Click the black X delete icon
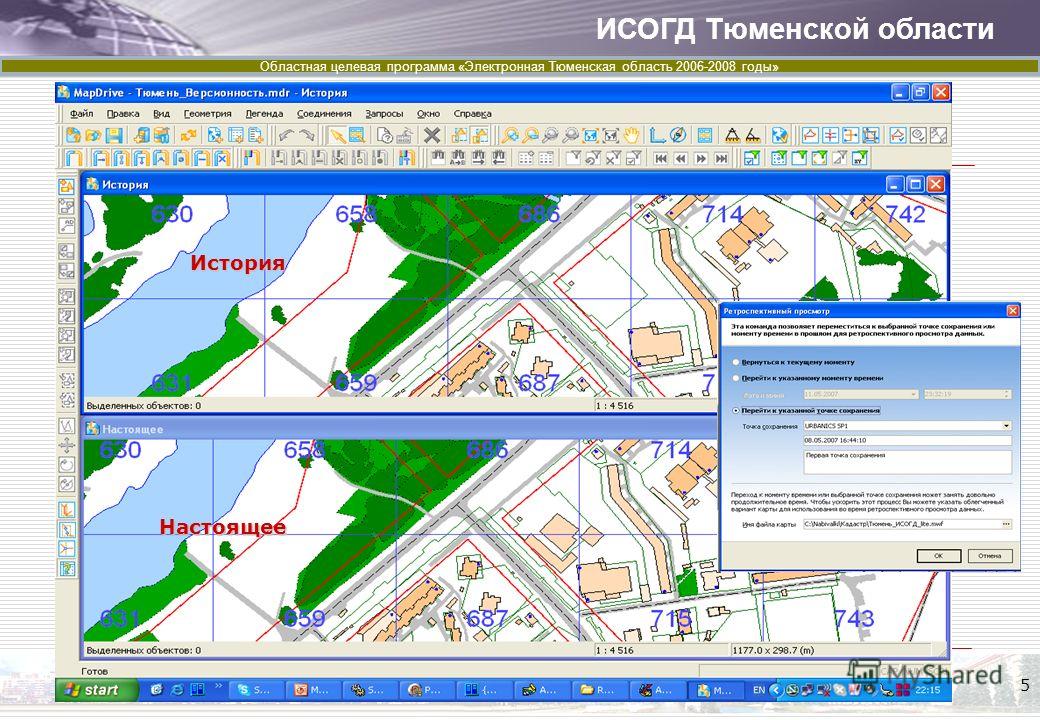This screenshot has width=1040, height=720. pyautogui.click(x=432, y=135)
